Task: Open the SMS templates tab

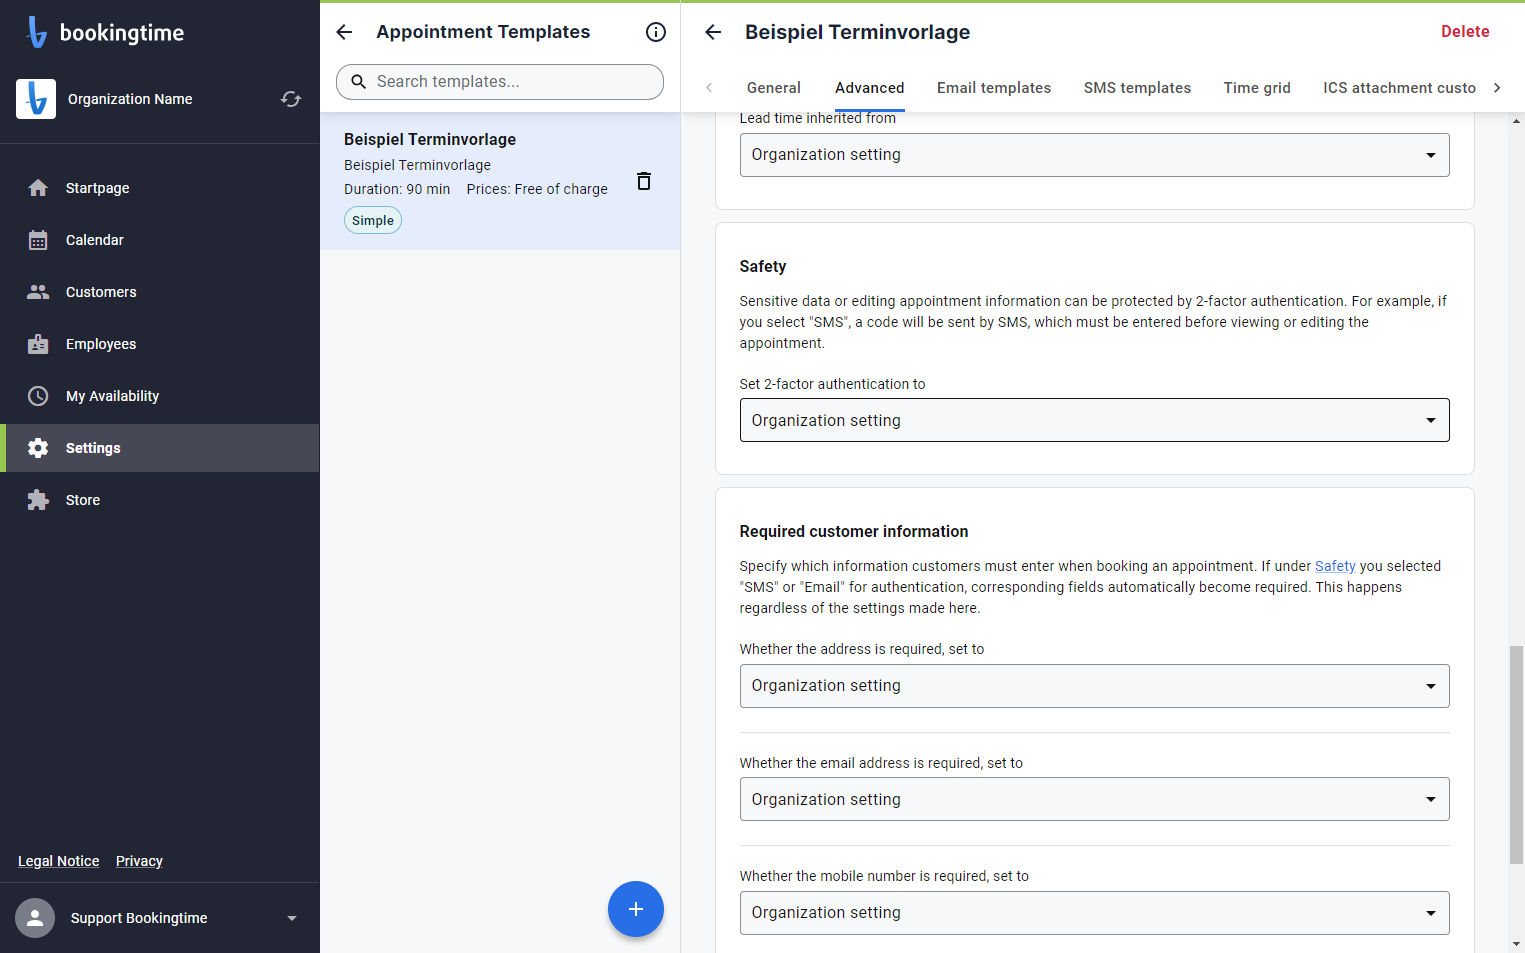Action: pos(1137,88)
